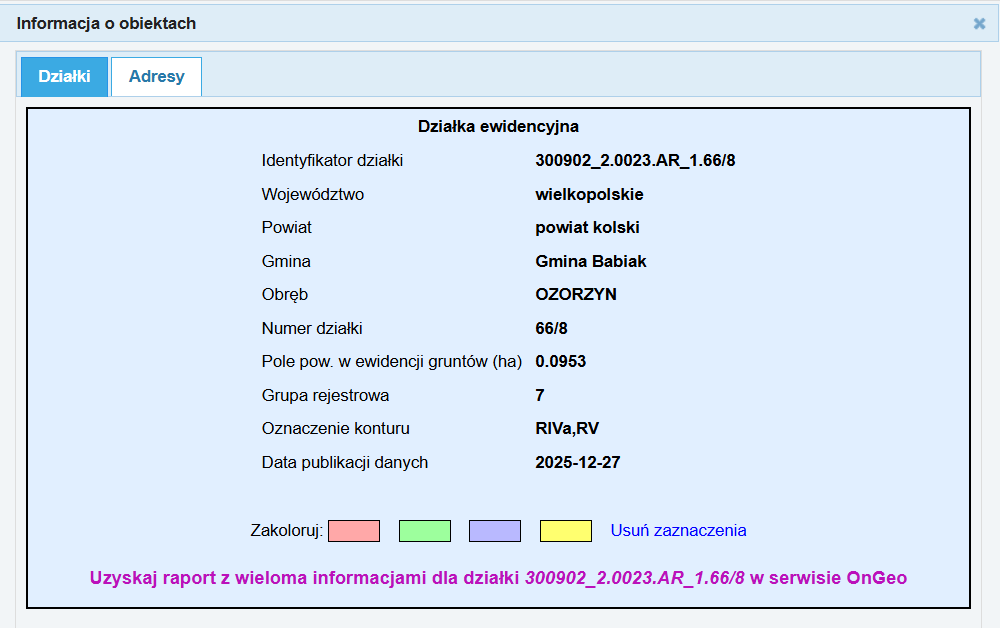This screenshot has width=1000, height=628.
Task: Select the Powiat value powiat kolski
Action: [587, 227]
